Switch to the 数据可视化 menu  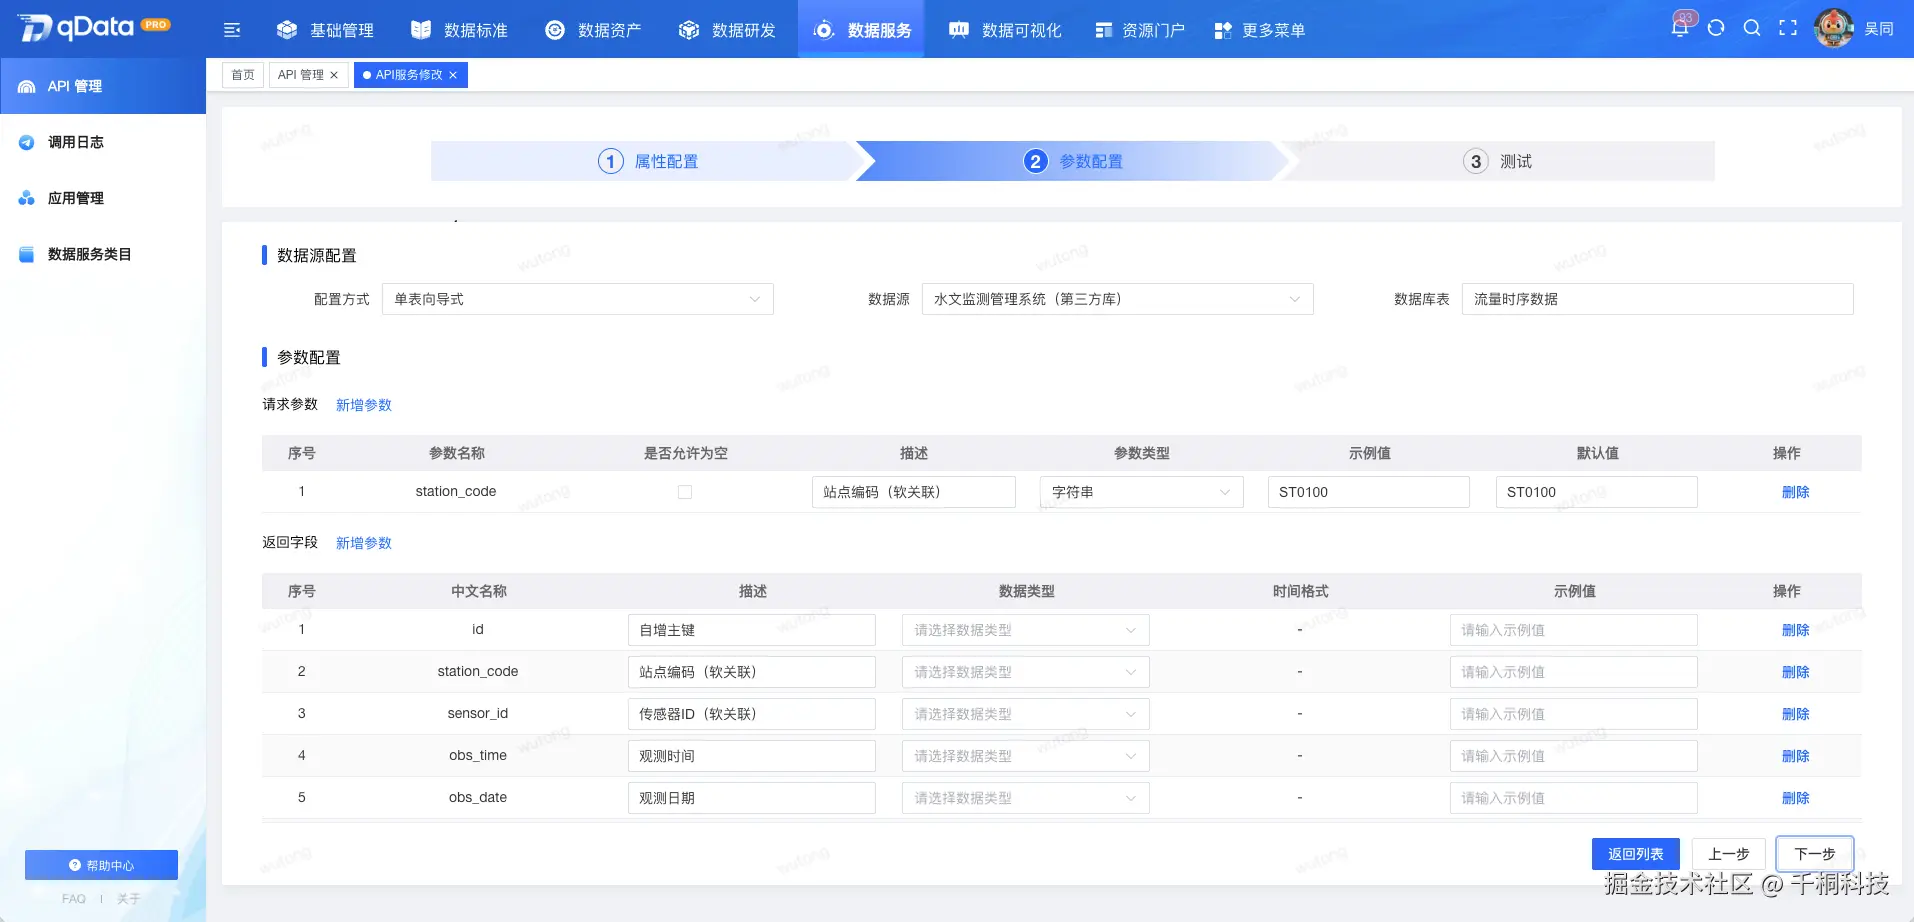tap(1003, 29)
